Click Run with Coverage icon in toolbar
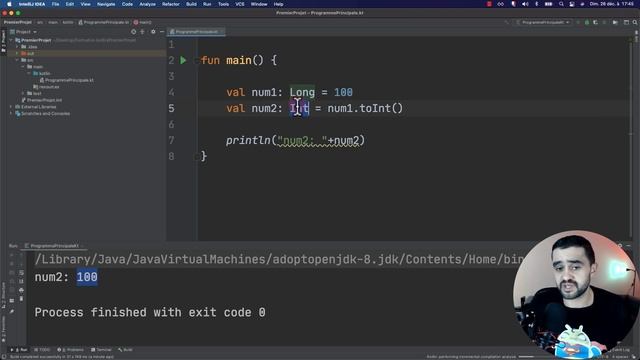This screenshot has height=360, width=640. pyautogui.click(x=596, y=22)
